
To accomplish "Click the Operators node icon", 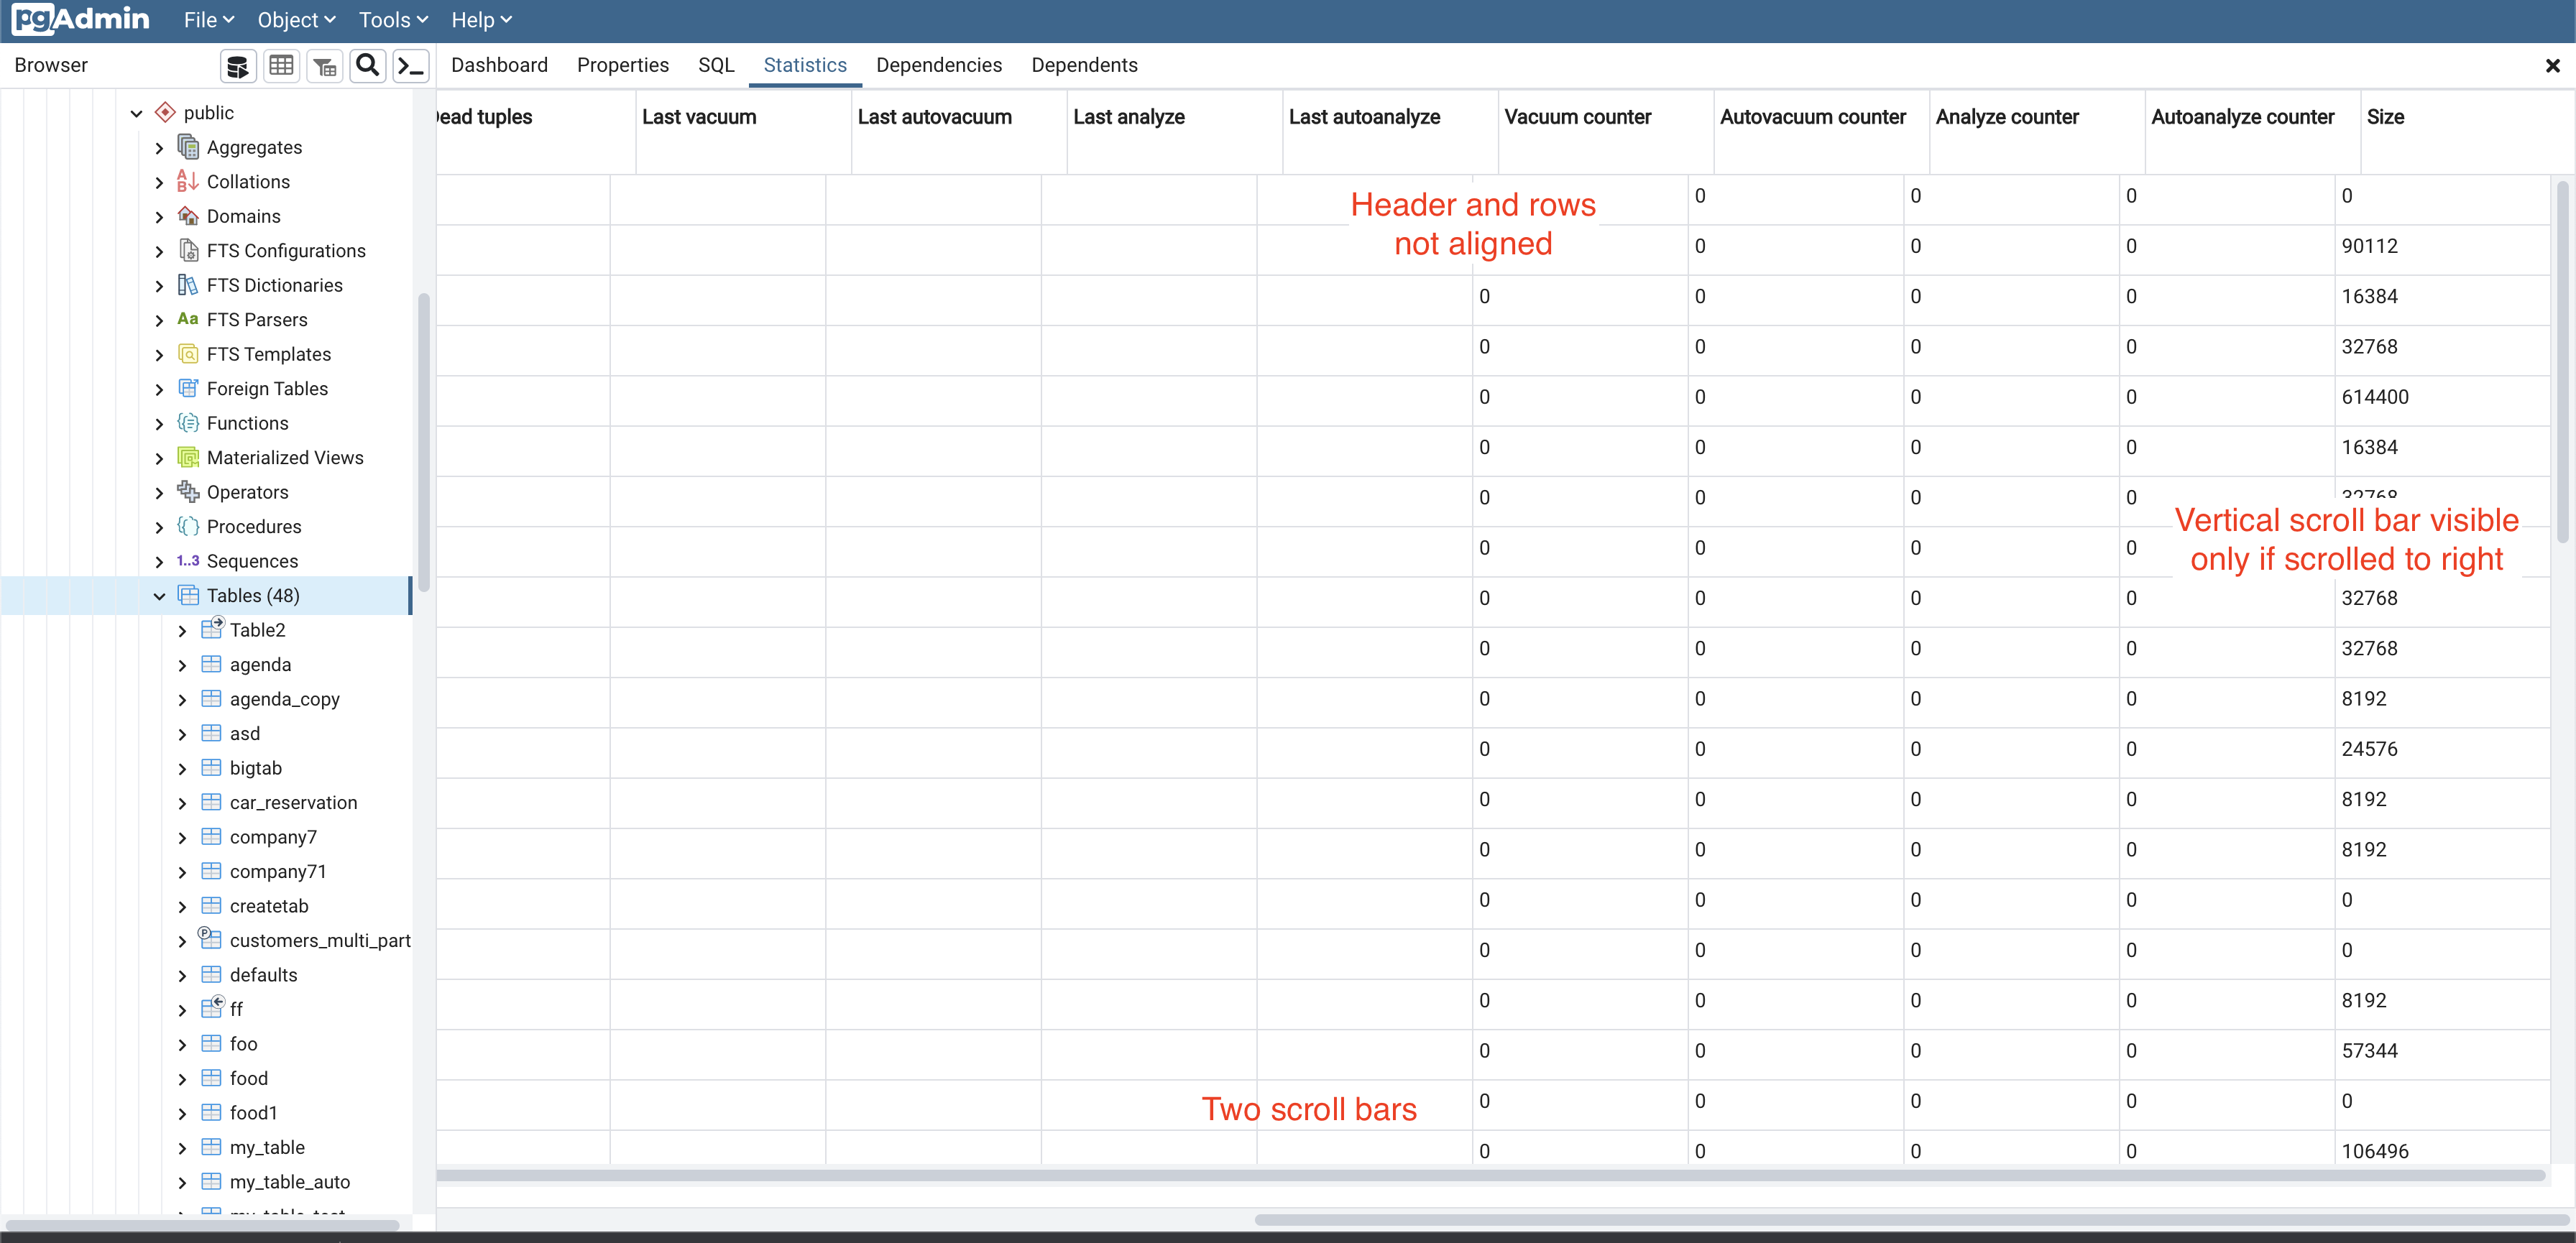I will (x=188, y=492).
